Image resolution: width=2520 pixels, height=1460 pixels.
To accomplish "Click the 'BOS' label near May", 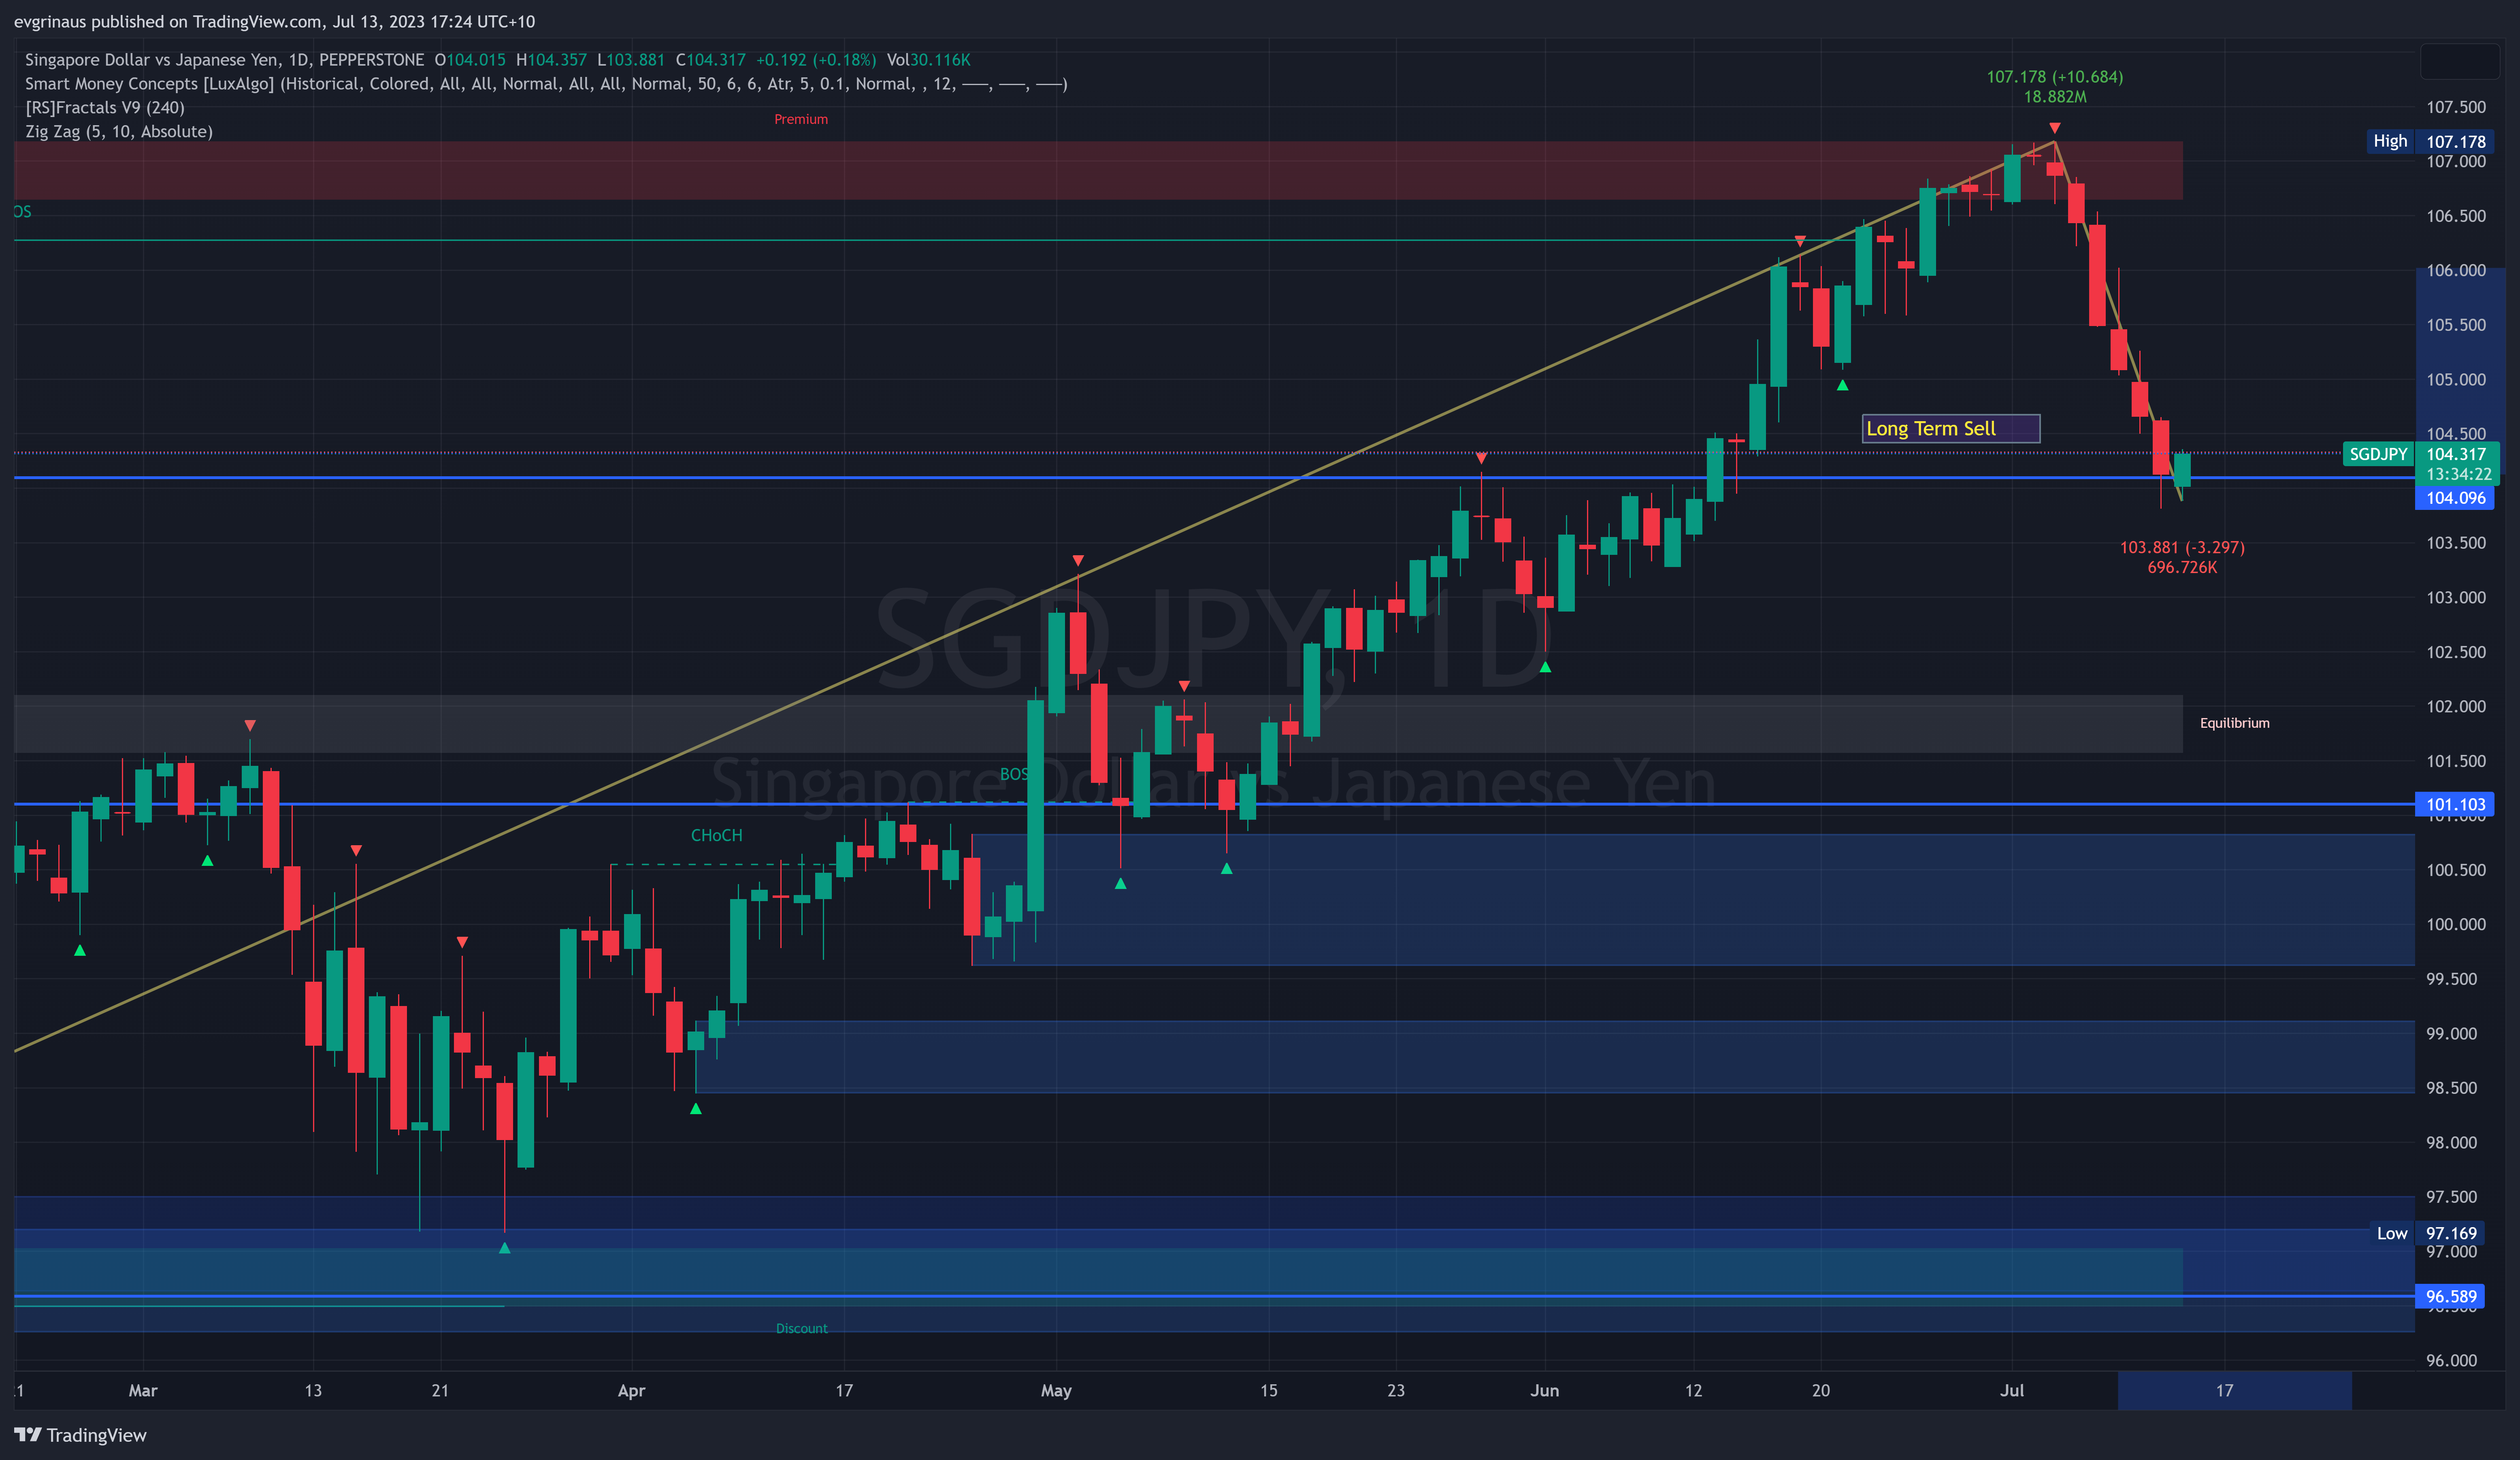I will click(x=1013, y=774).
